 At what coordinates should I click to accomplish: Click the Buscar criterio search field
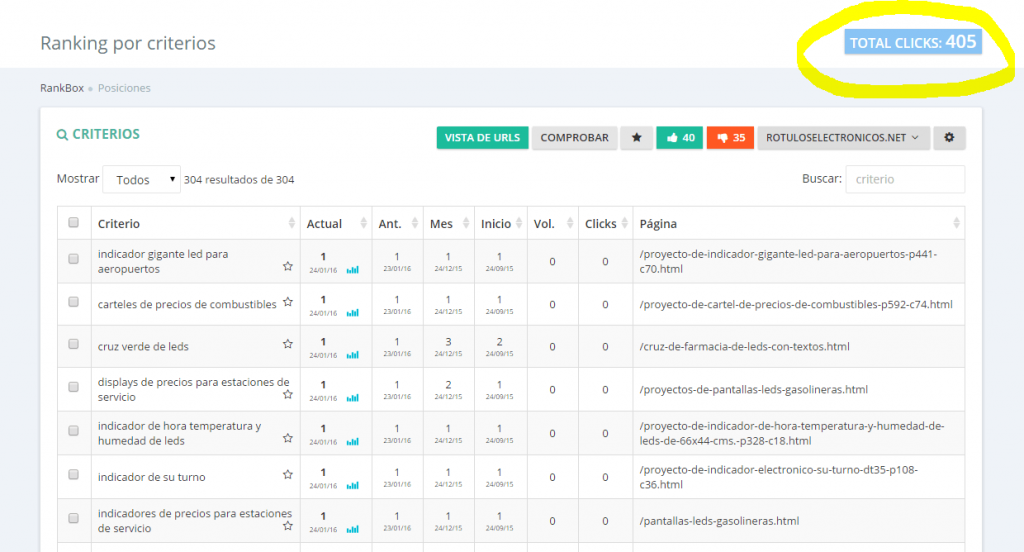click(904, 179)
